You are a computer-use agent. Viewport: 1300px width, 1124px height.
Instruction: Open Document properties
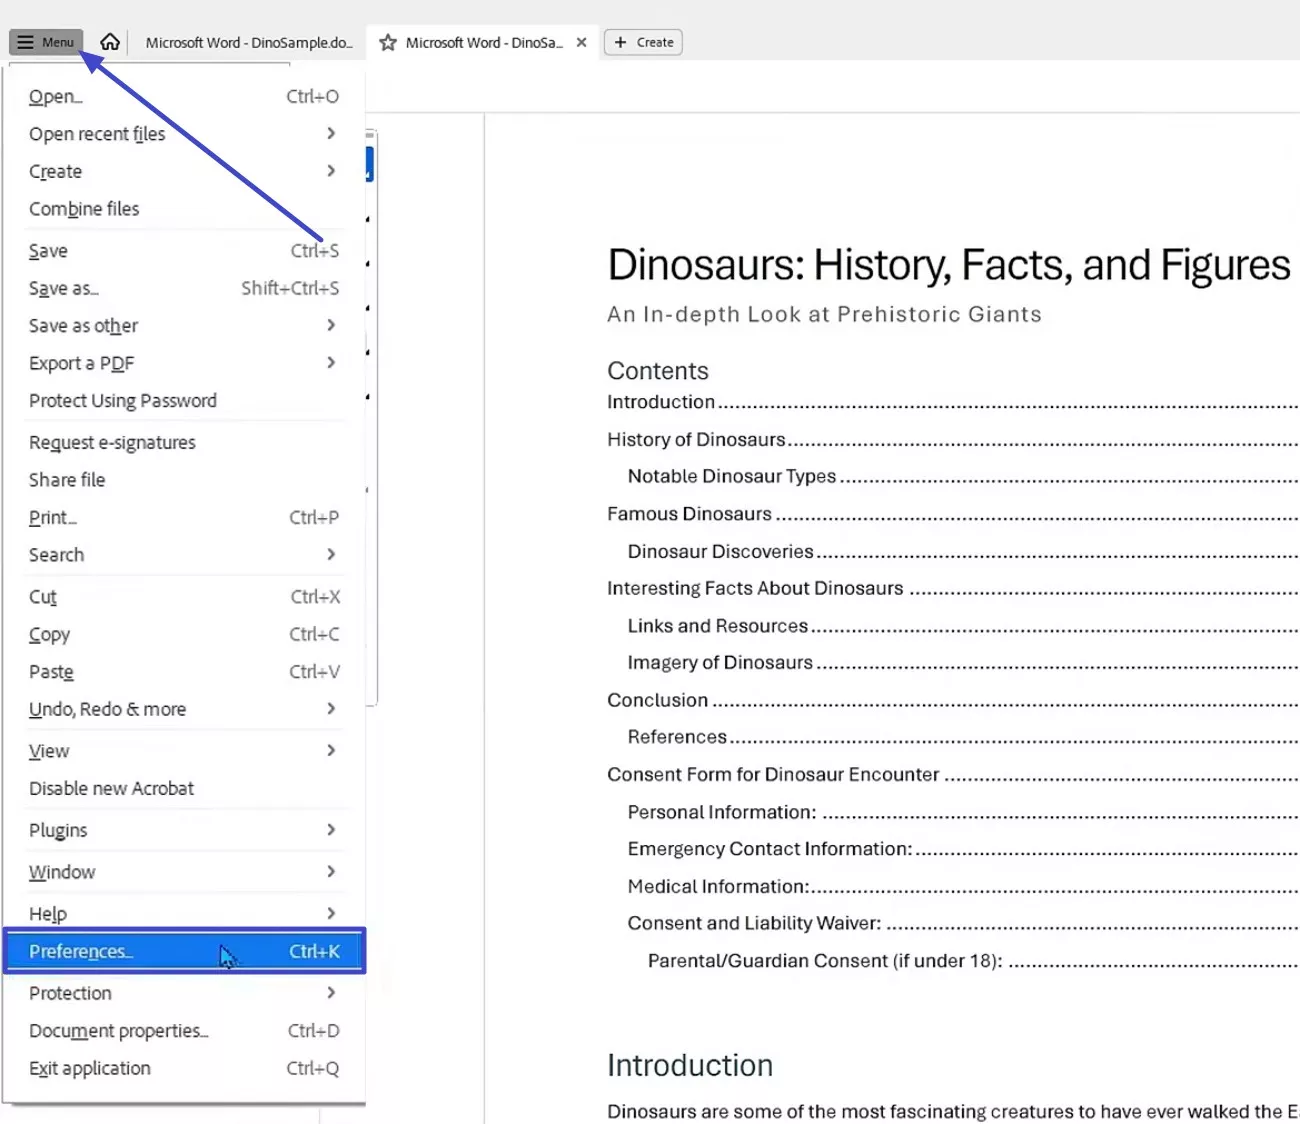point(118,1030)
